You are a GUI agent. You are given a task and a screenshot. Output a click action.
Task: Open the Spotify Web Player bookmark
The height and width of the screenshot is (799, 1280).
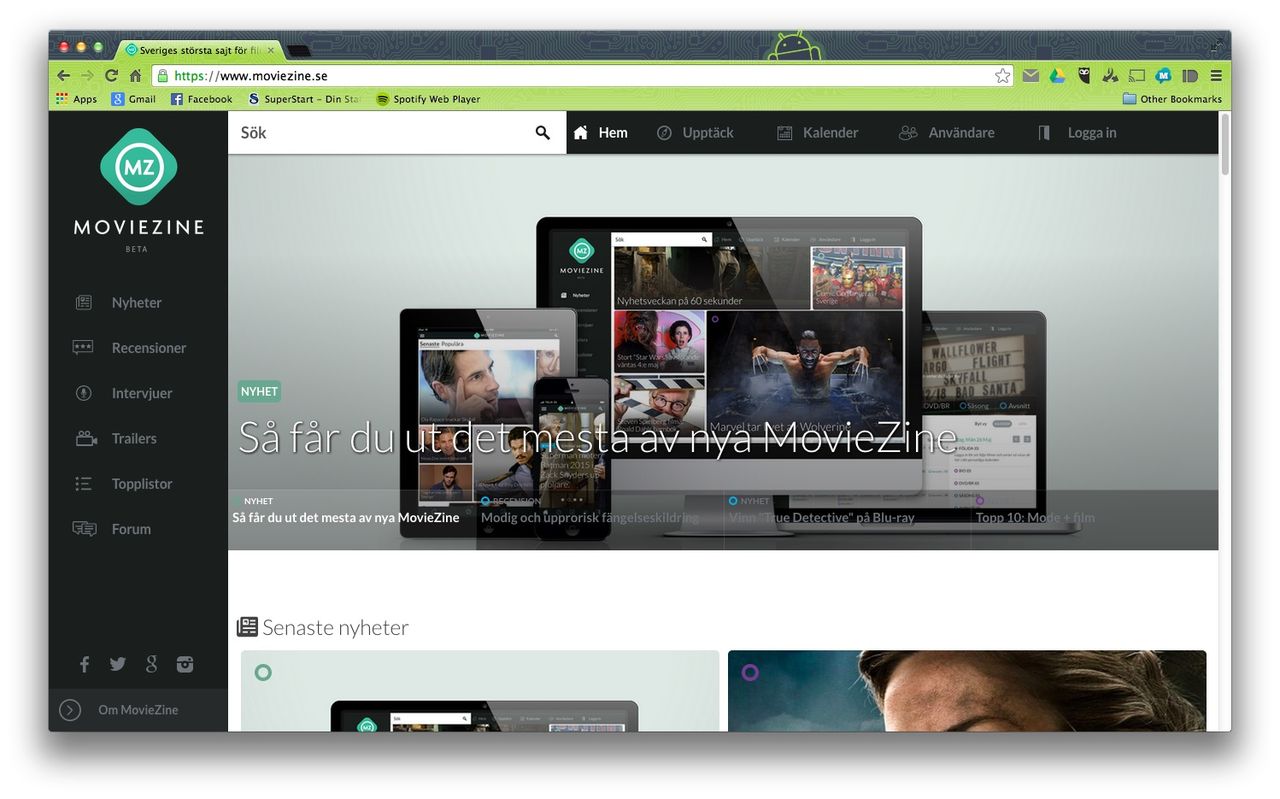(428, 99)
